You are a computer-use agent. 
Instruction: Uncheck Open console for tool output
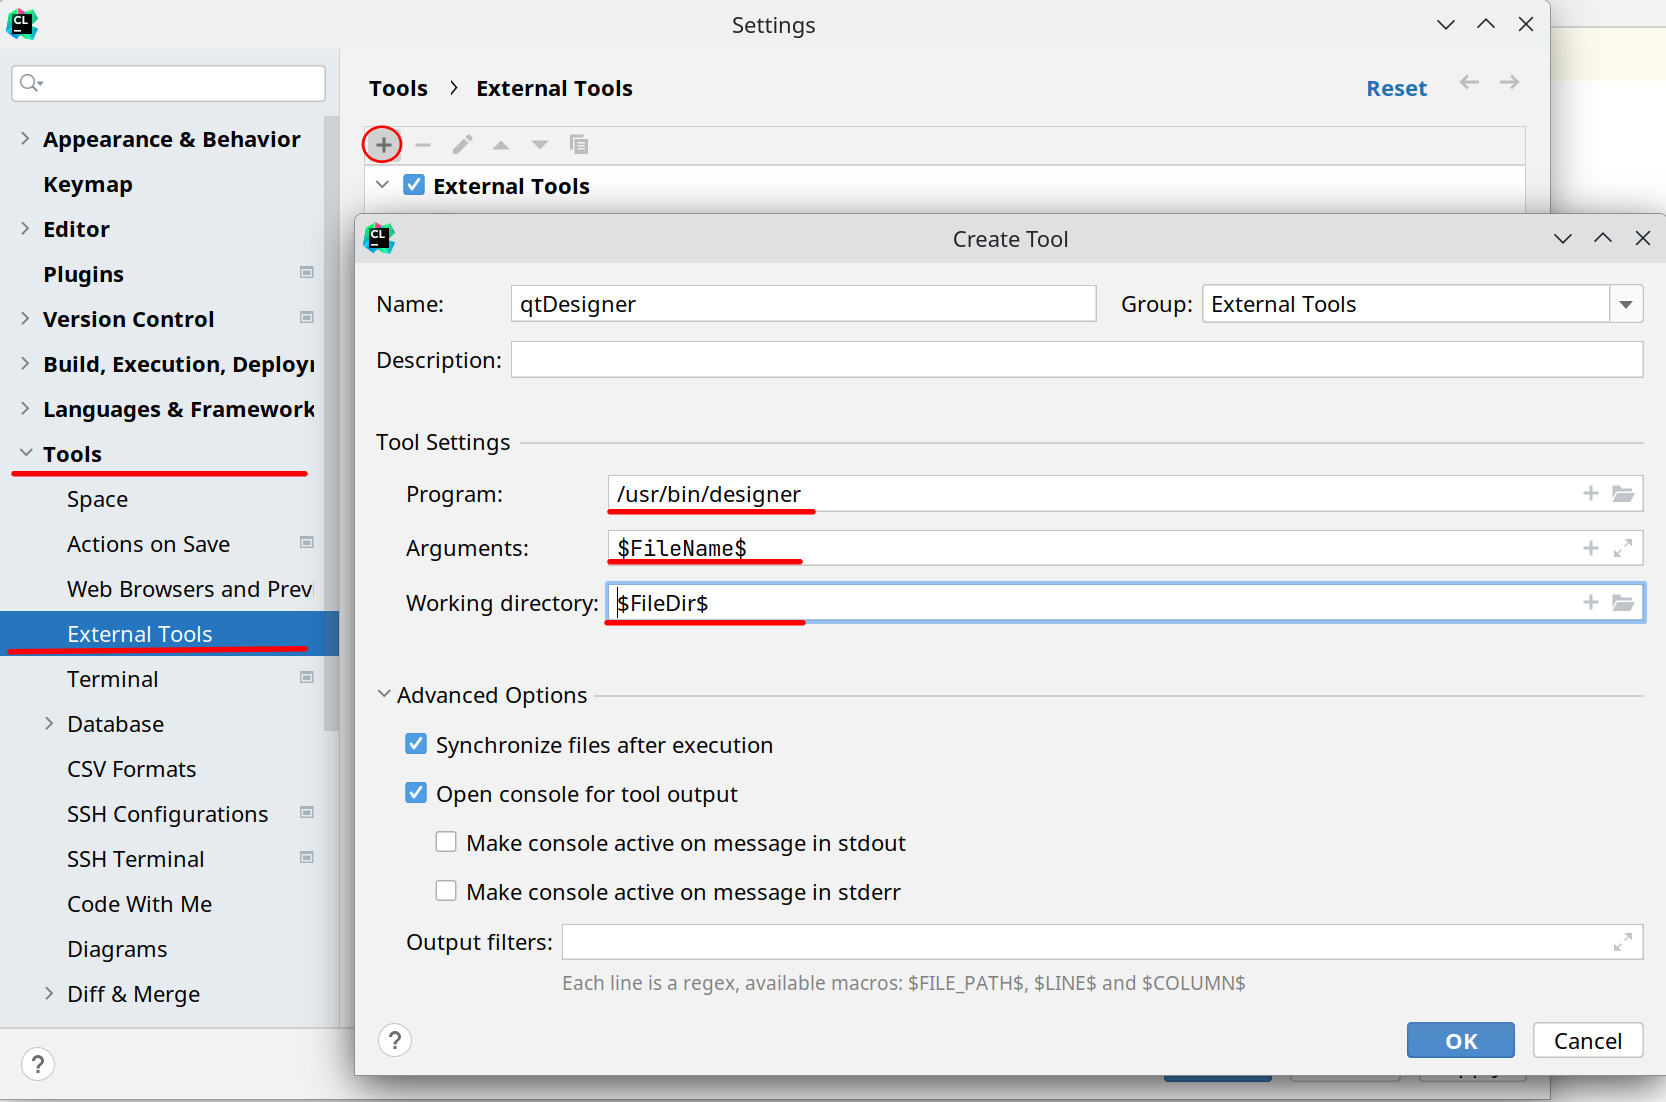(x=416, y=793)
